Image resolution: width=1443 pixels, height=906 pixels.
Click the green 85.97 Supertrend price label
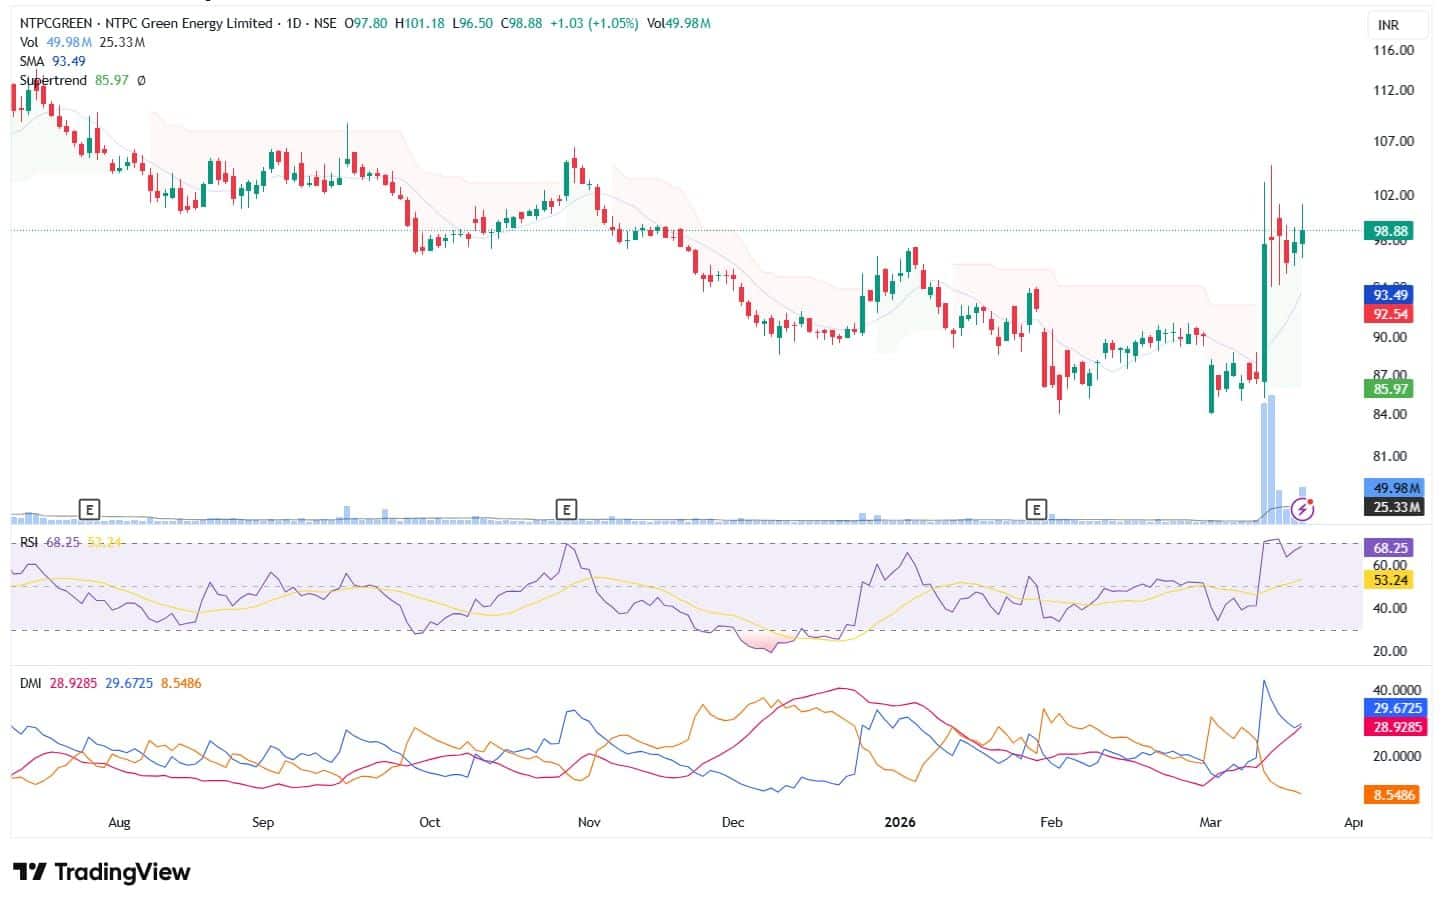coord(1390,389)
